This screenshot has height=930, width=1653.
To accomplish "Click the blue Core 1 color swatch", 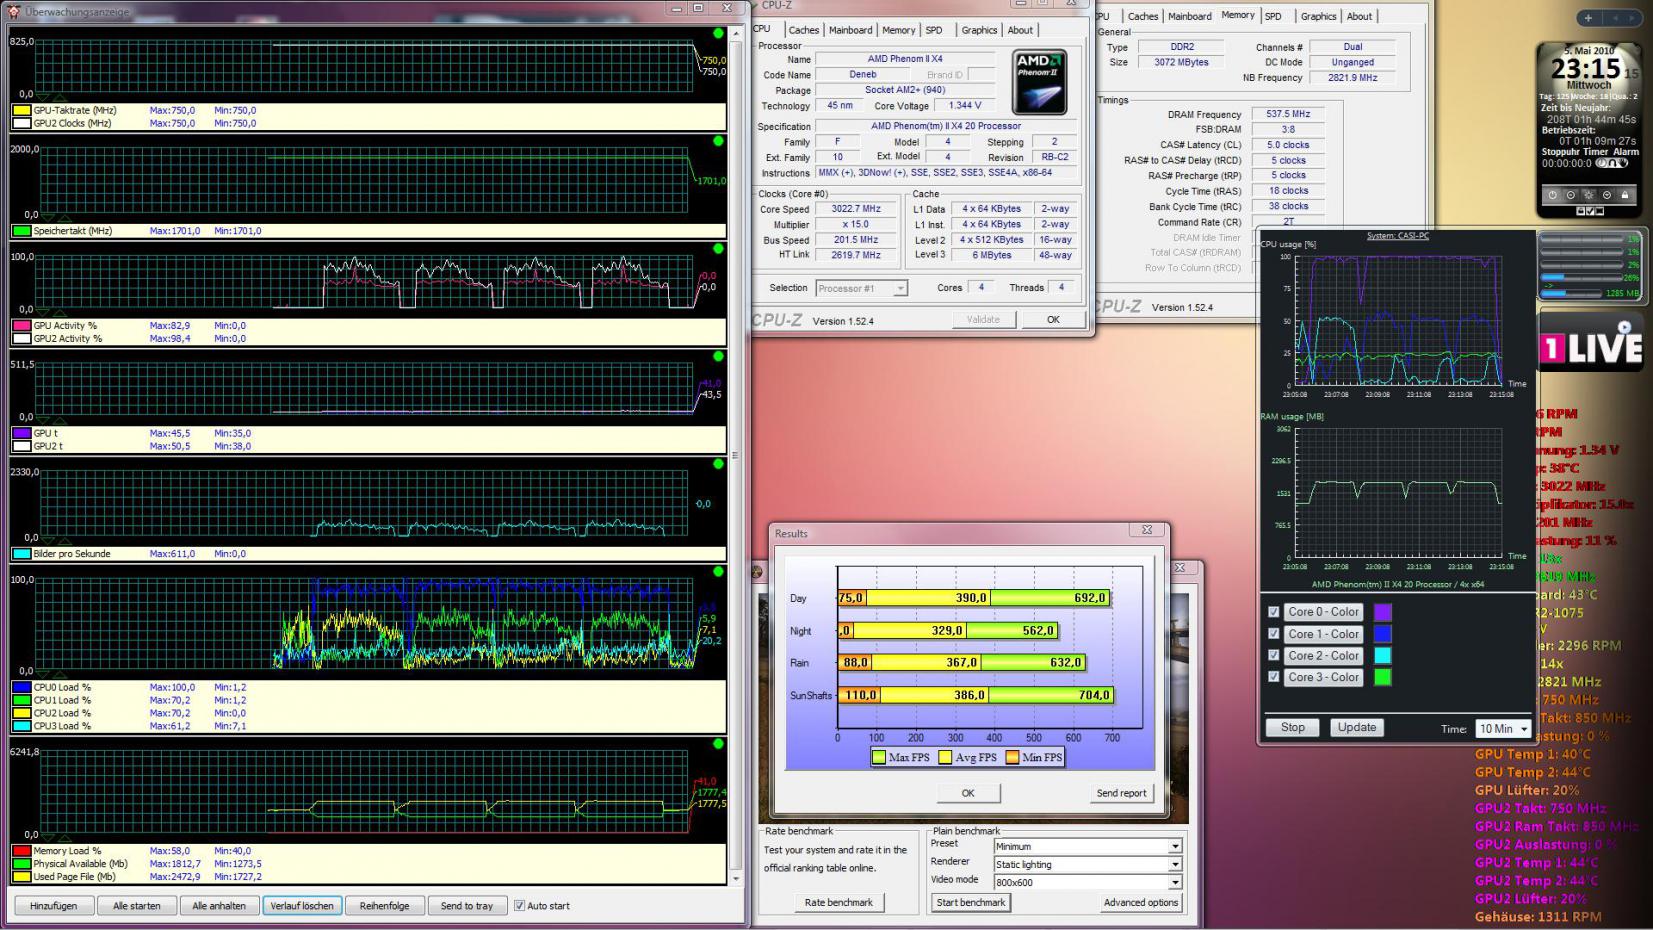I will 1383,634.
